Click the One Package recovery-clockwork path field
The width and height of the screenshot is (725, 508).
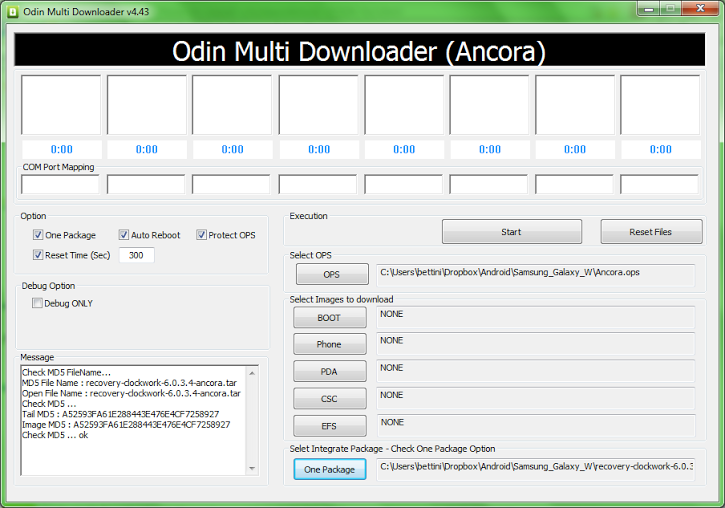(535, 470)
